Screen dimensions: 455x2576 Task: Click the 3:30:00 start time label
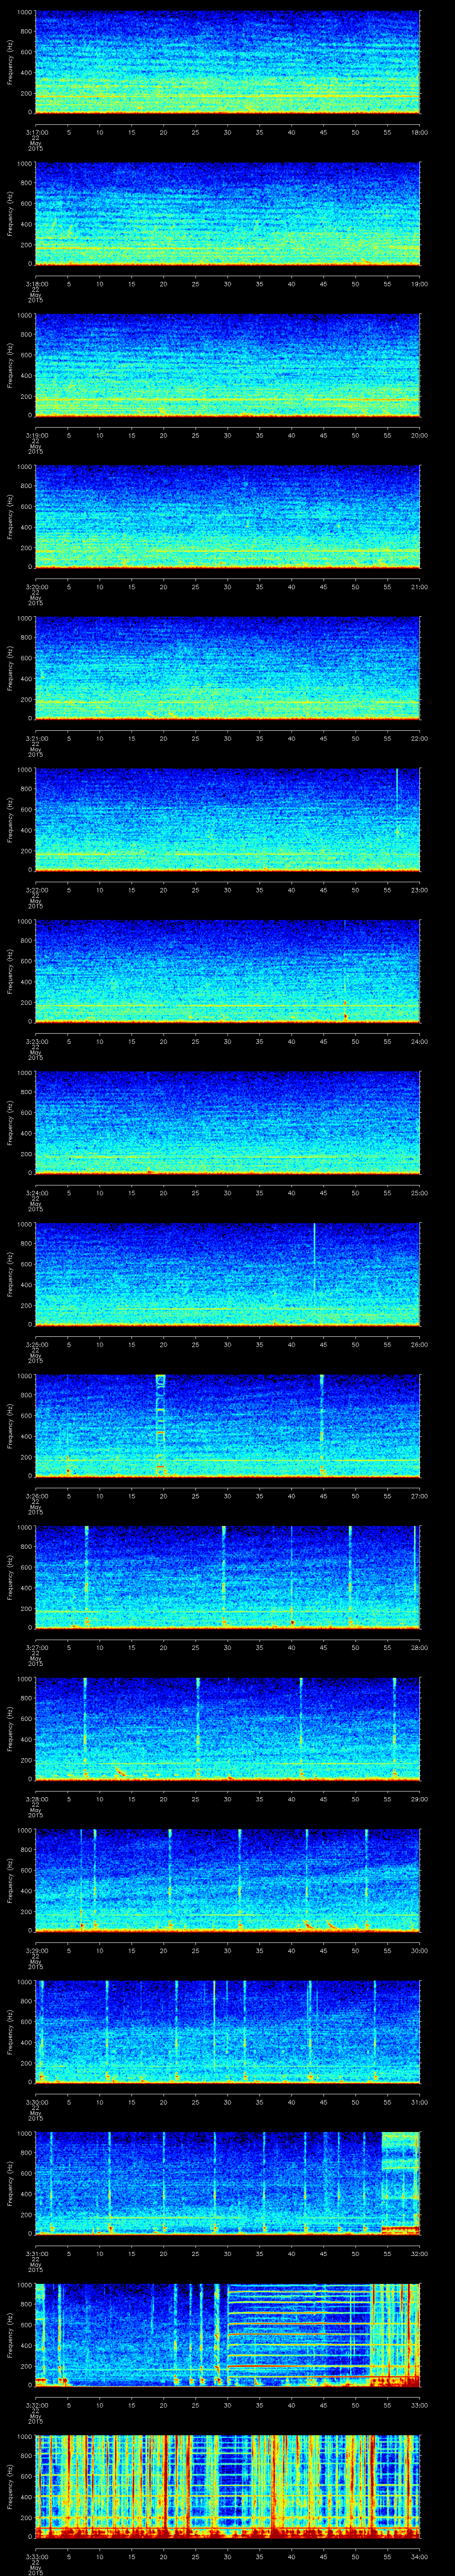click(x=36, y=2101)
